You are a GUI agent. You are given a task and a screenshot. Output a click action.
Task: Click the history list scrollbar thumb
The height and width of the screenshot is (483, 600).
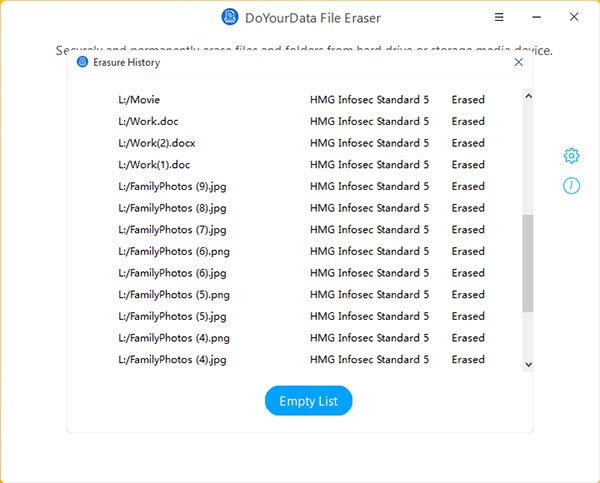coord(528,263)
